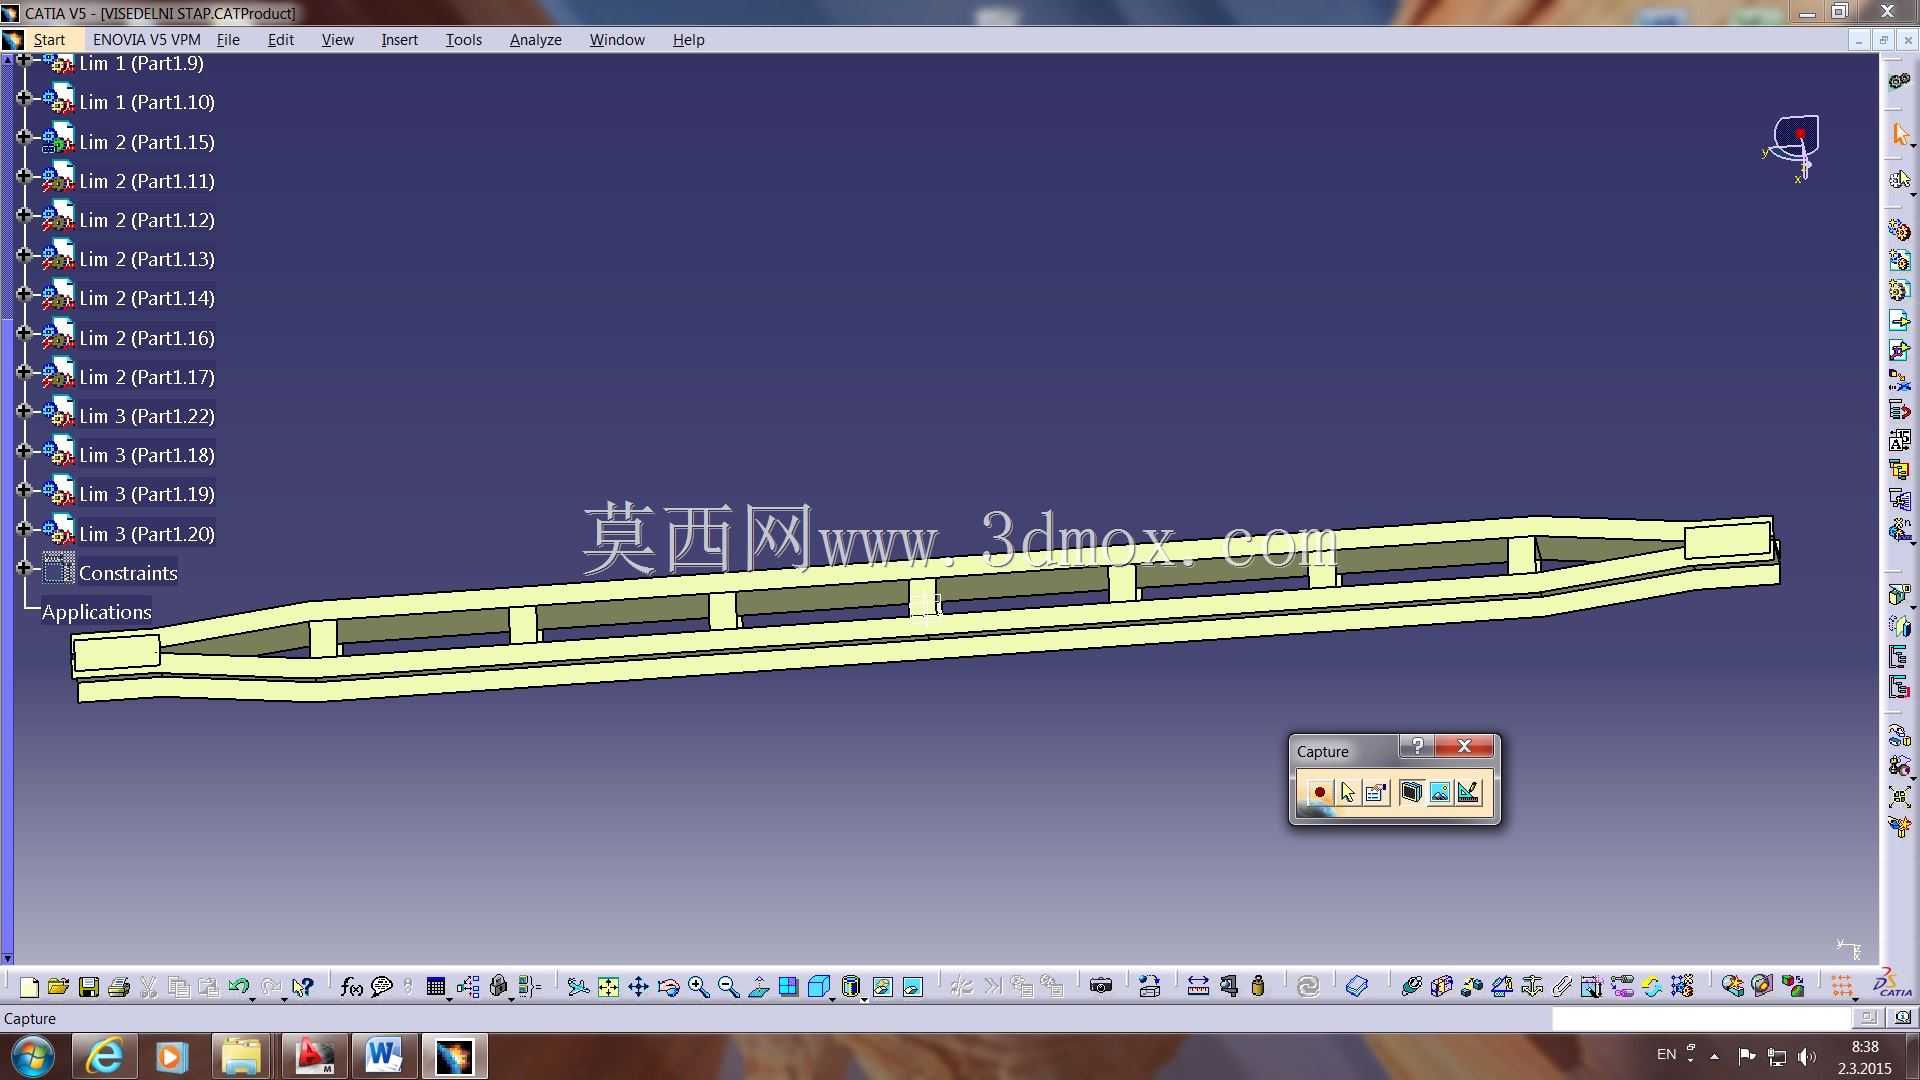The height and width of the screenshot is (1080, 1920).
Task: Save with the floppy disk icon
Action: click(89, 988)
